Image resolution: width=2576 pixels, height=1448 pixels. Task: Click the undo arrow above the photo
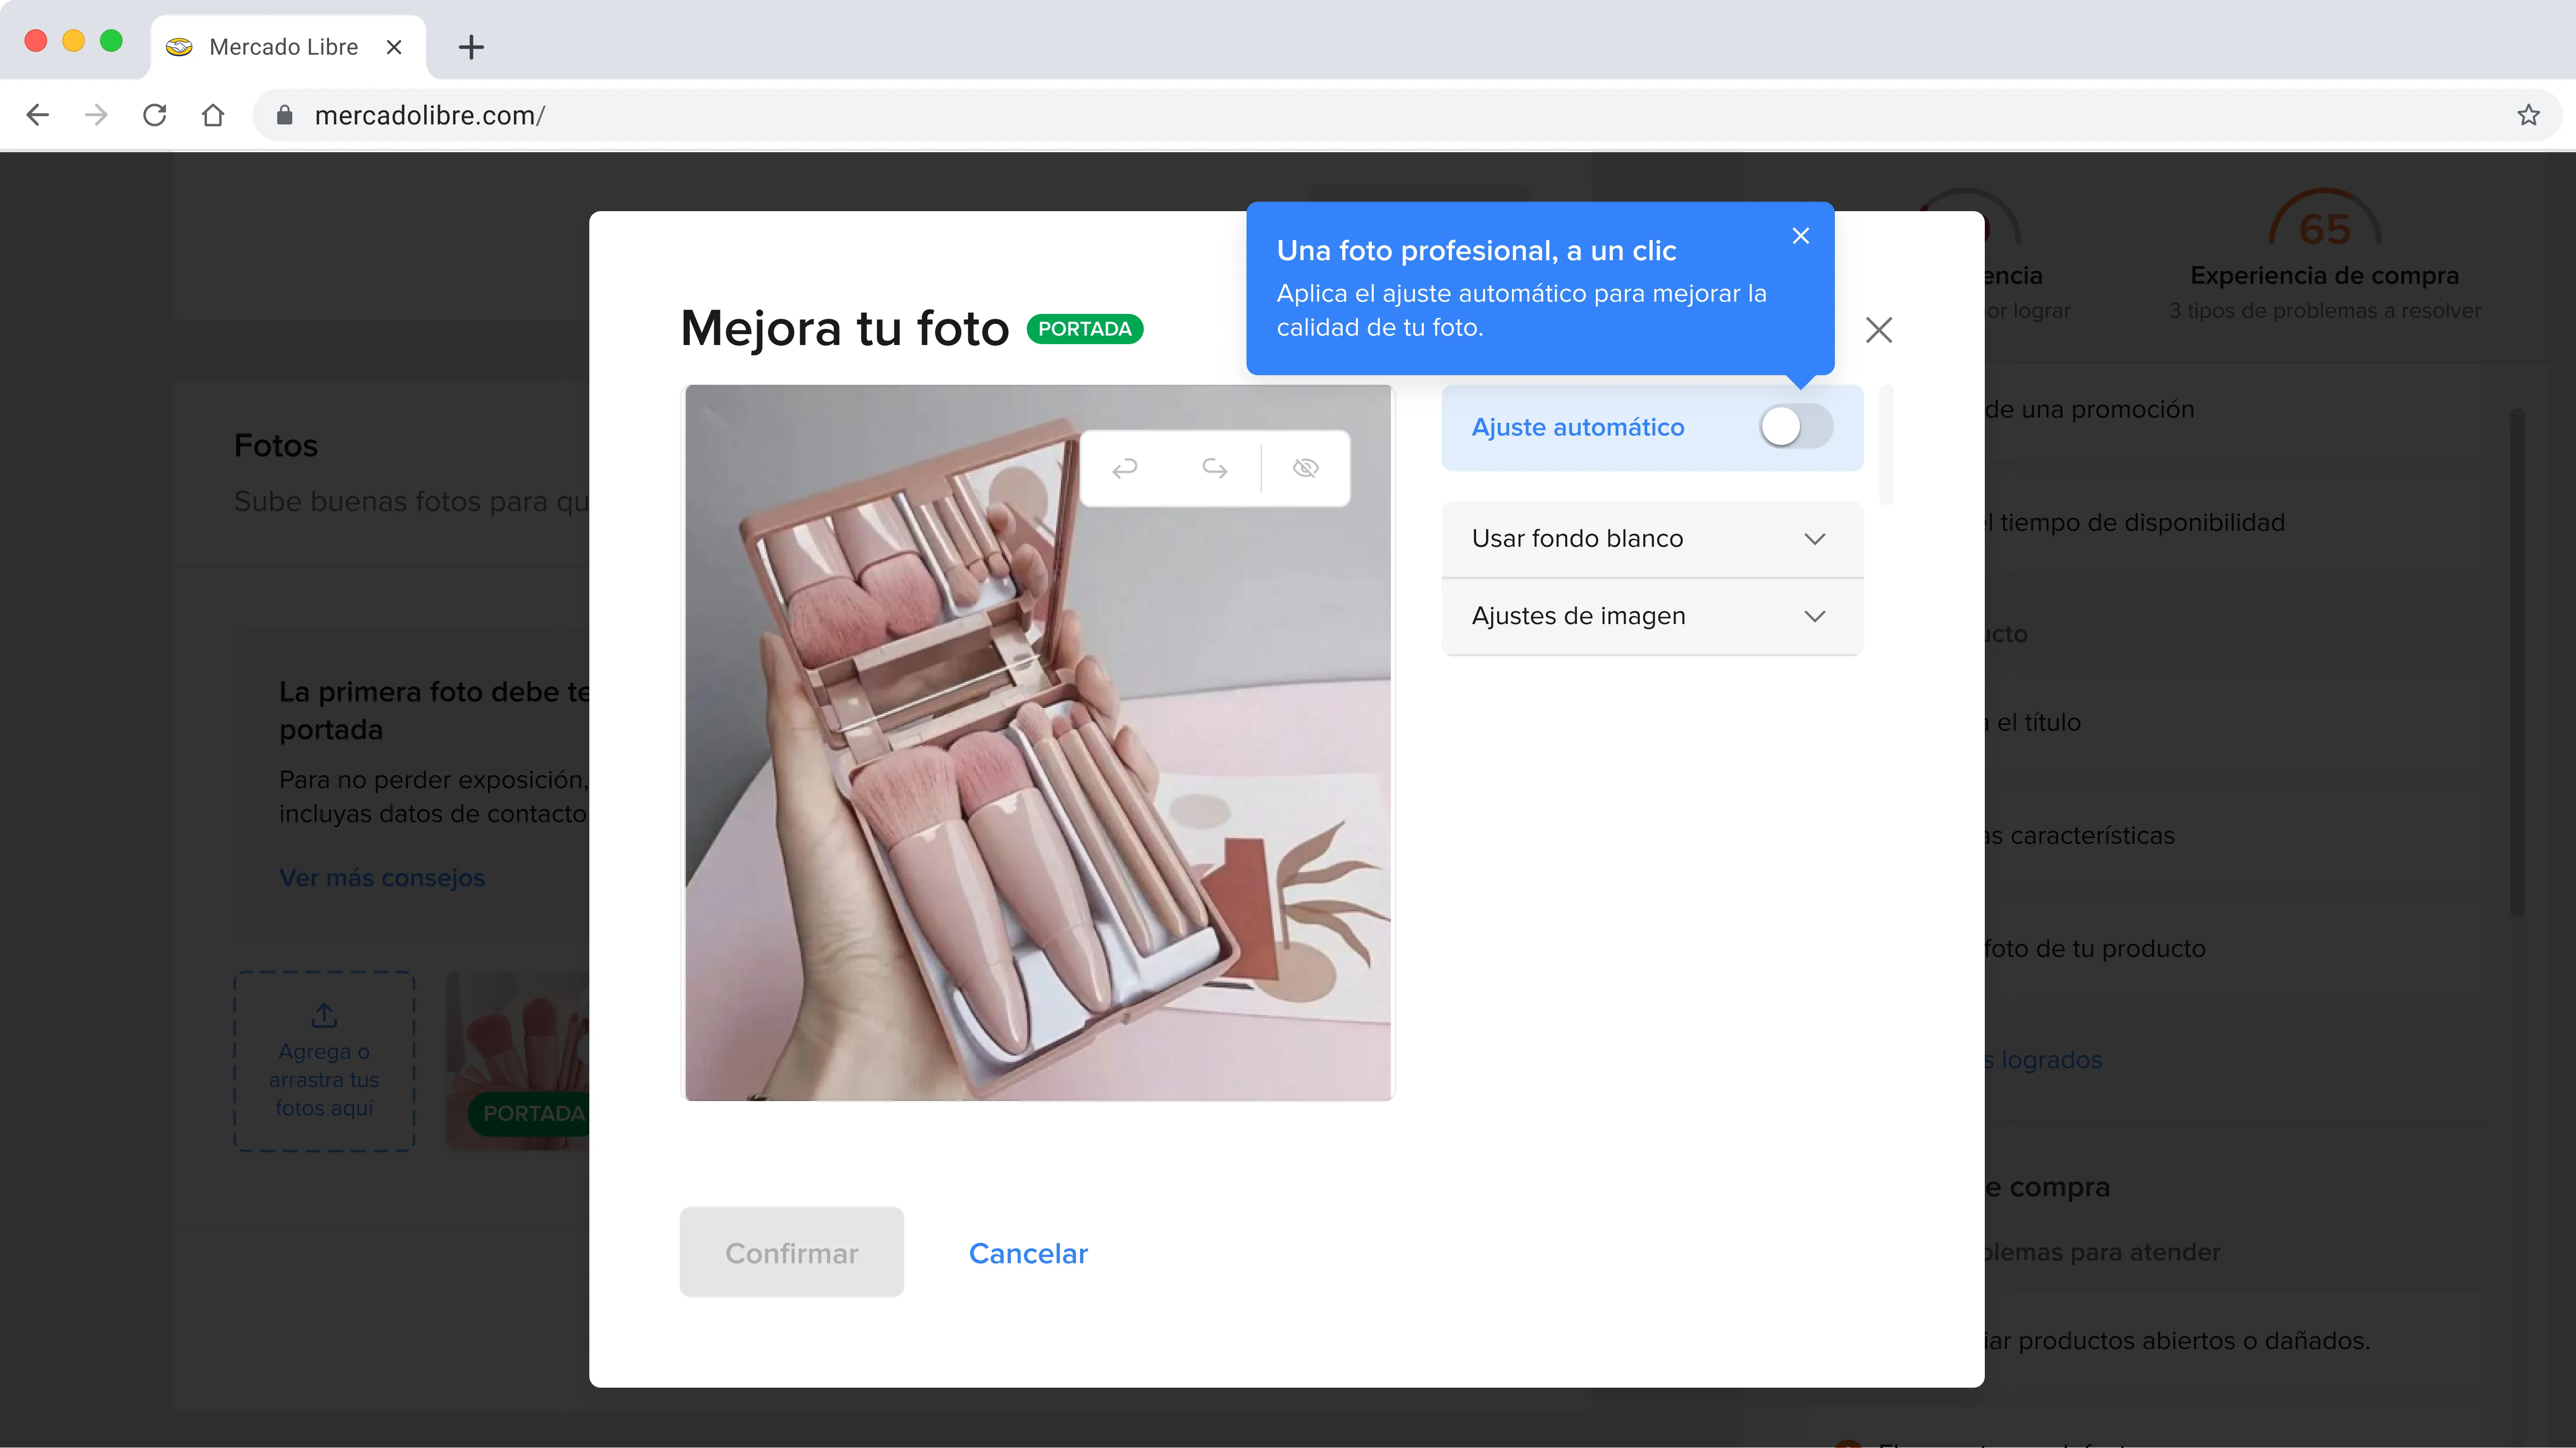click(x=1125, y=468)
